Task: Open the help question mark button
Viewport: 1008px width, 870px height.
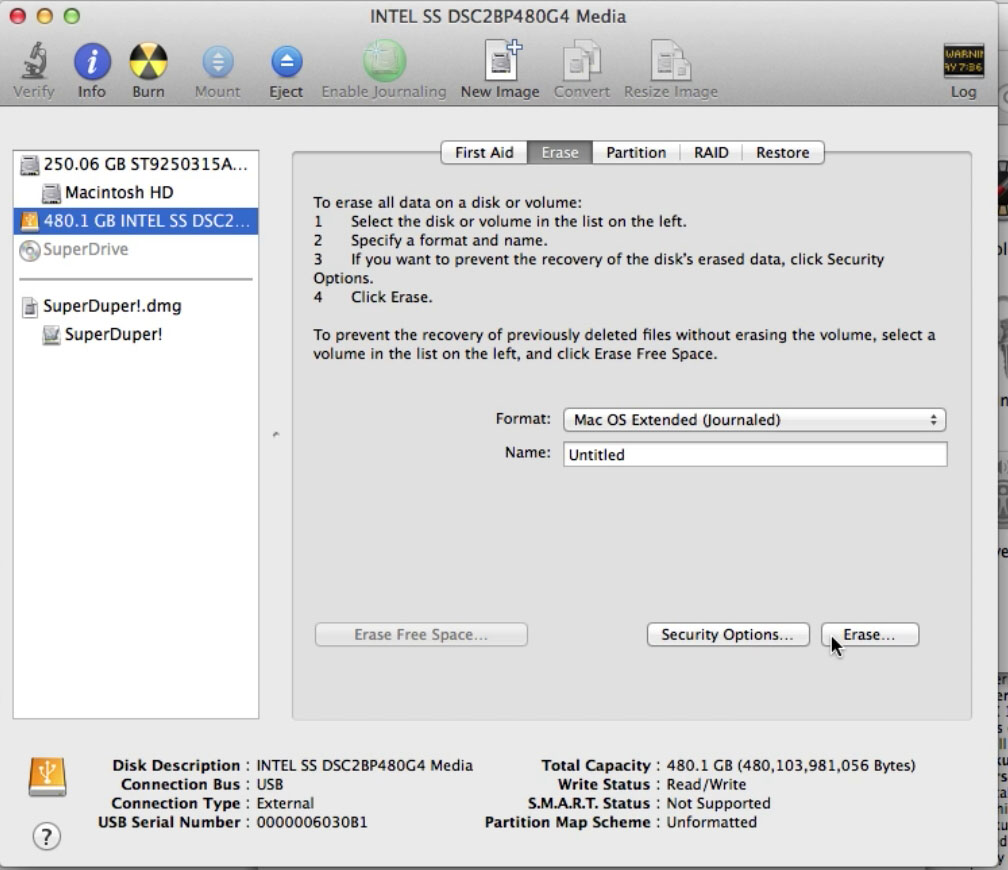Action: point(46,837)
